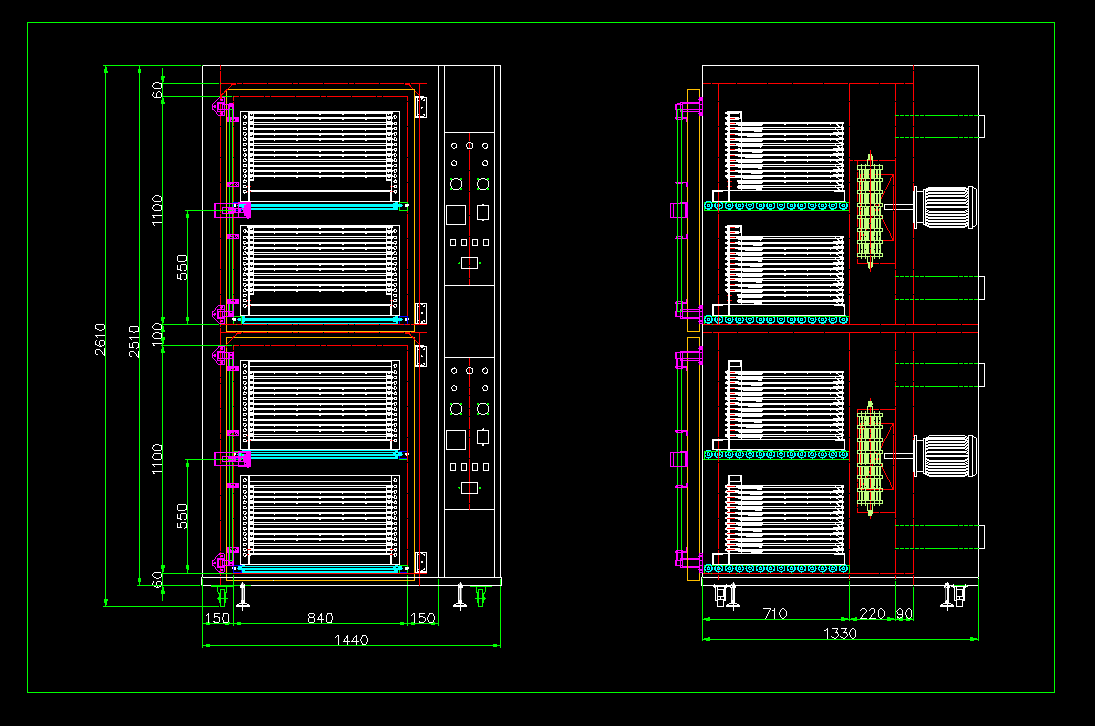
Task: Select the 1440 overall width dimension text
Action: pos(352,641)
